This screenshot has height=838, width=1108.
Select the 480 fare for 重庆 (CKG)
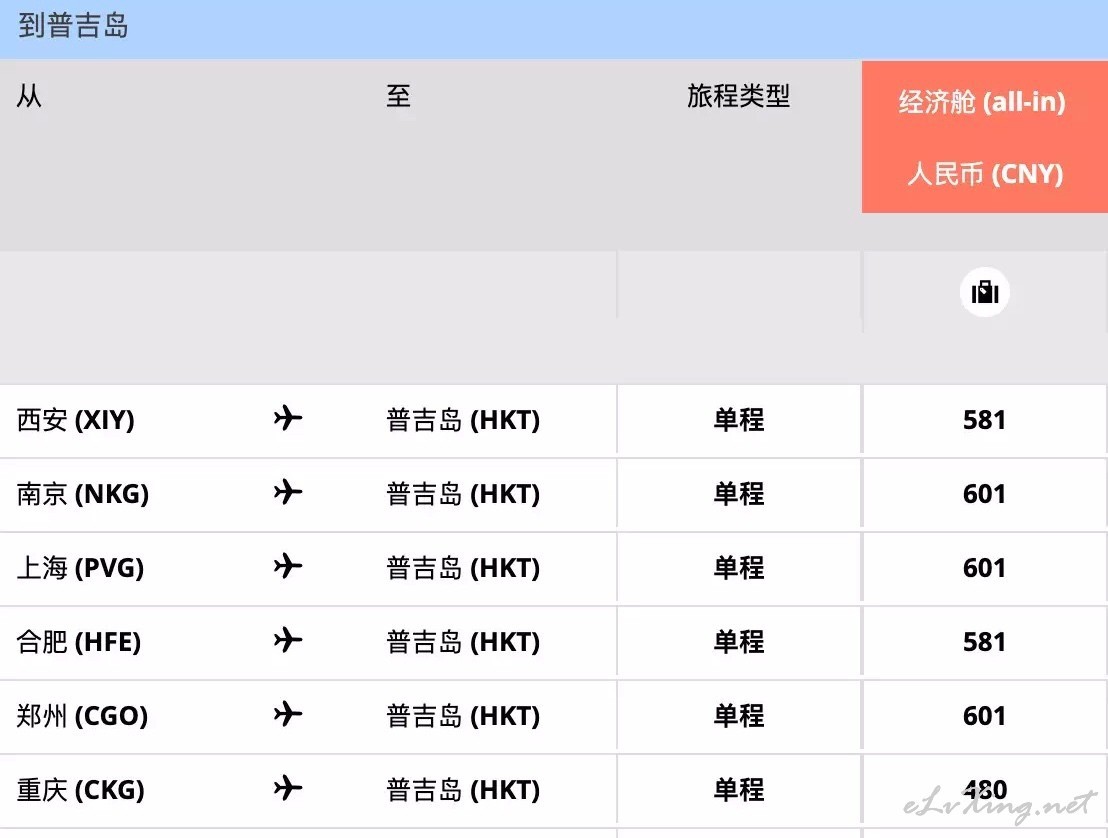coord(984,789)
